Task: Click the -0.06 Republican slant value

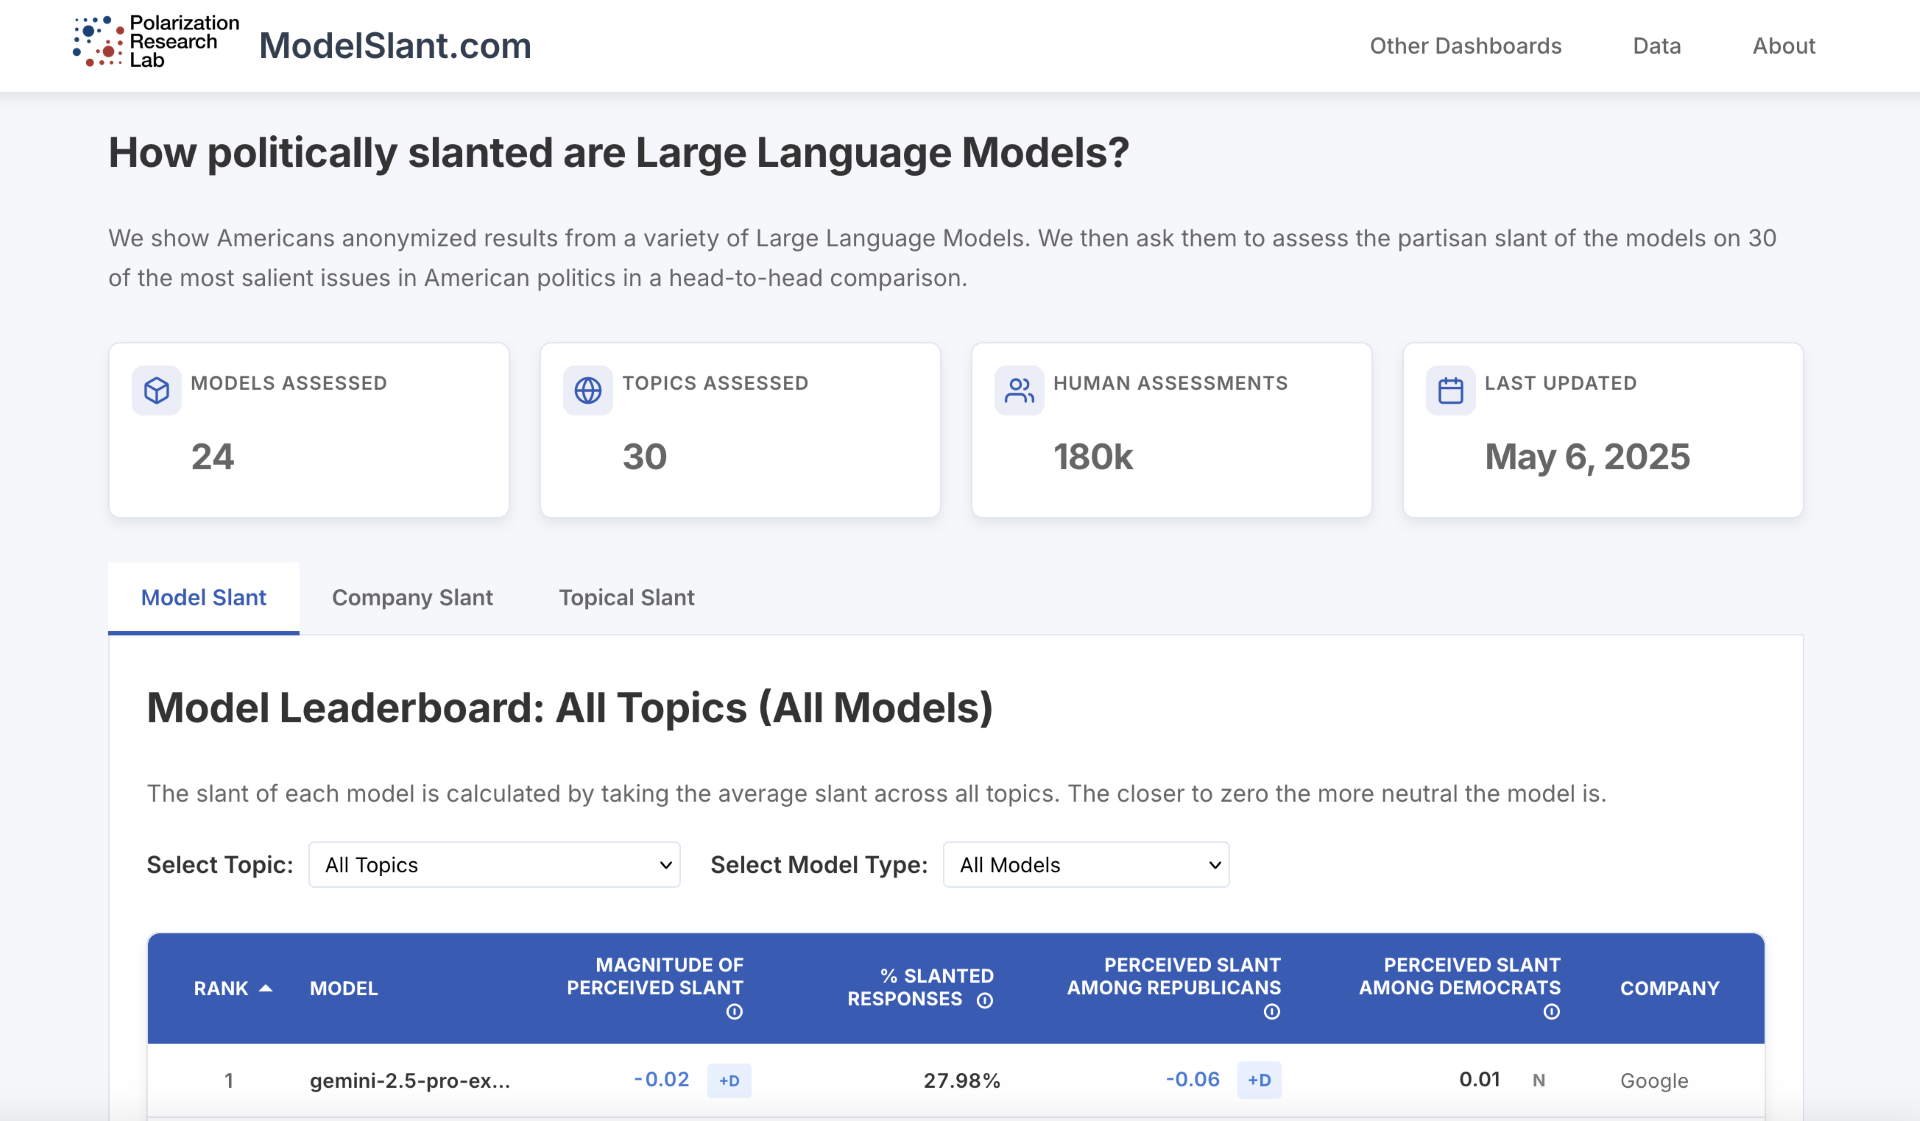Action: pyautogui.click(x=1192, y=1079)
